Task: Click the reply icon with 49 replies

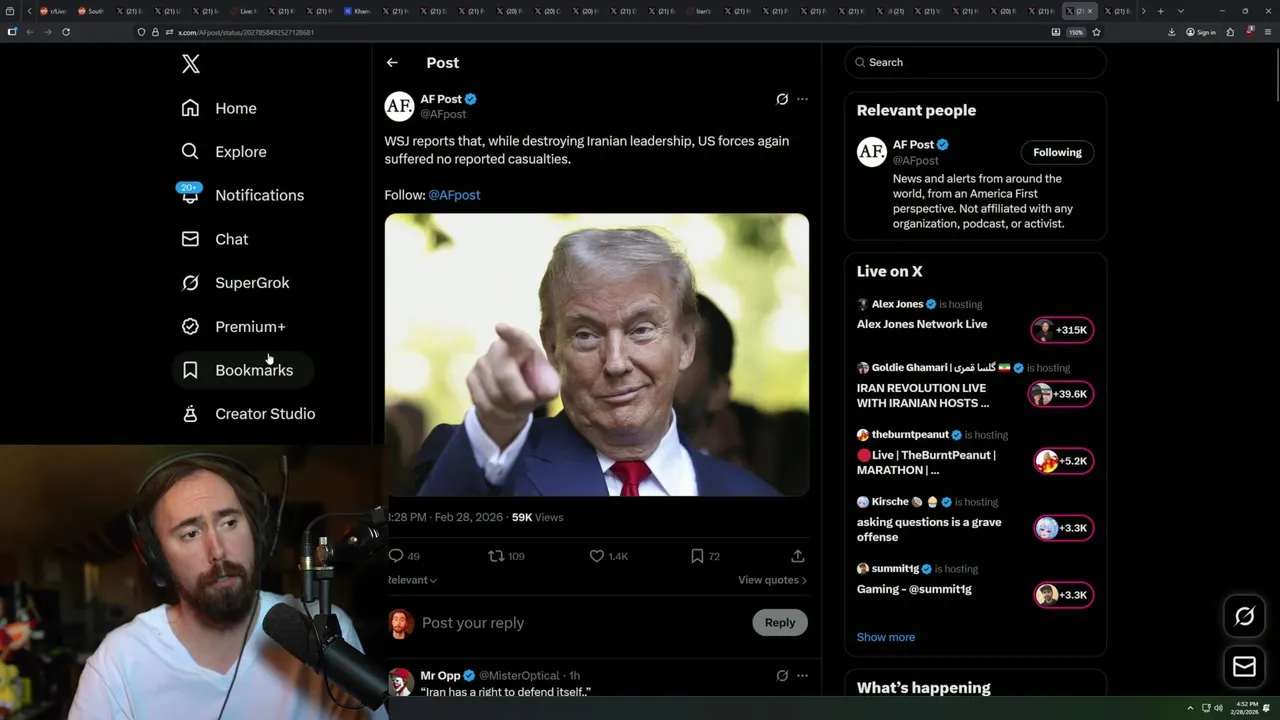Action: pos(396,556)
